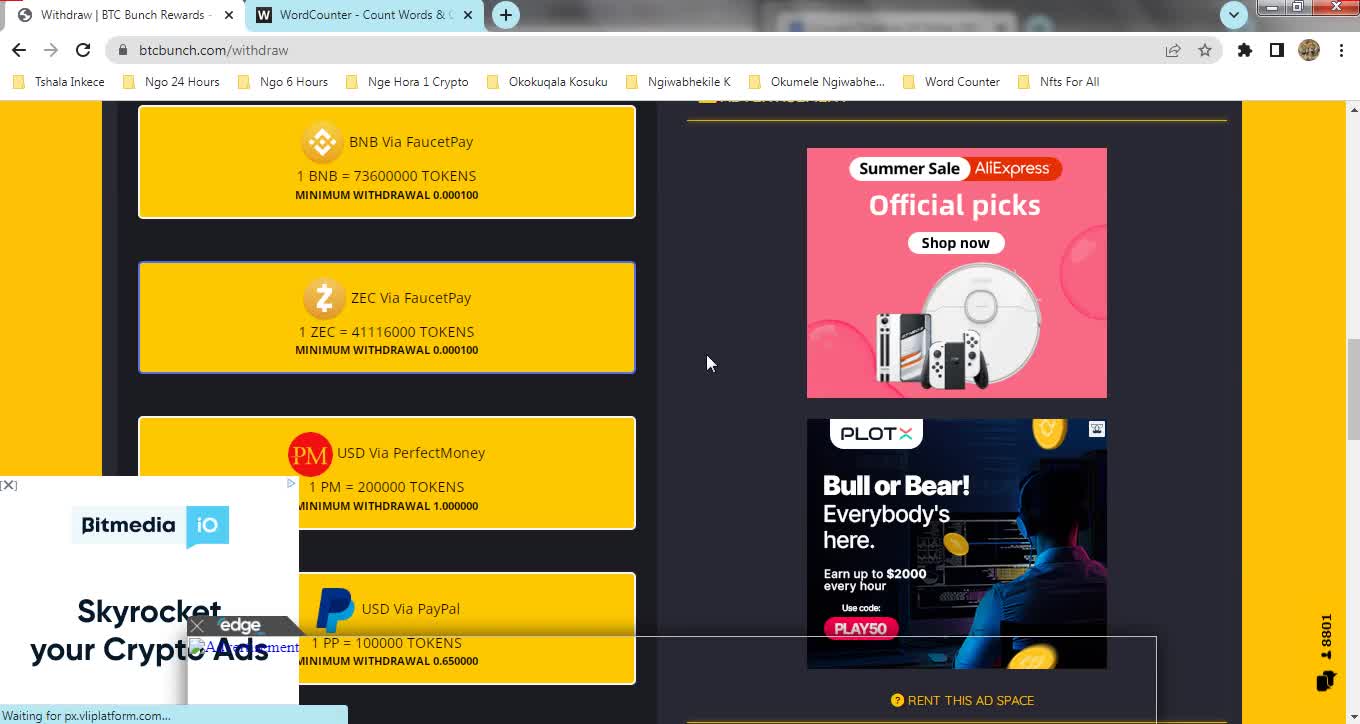Switch to the Withdraw BTC Bunch Rewards tab
The image size is (1360, 724).
coord(124,15)
